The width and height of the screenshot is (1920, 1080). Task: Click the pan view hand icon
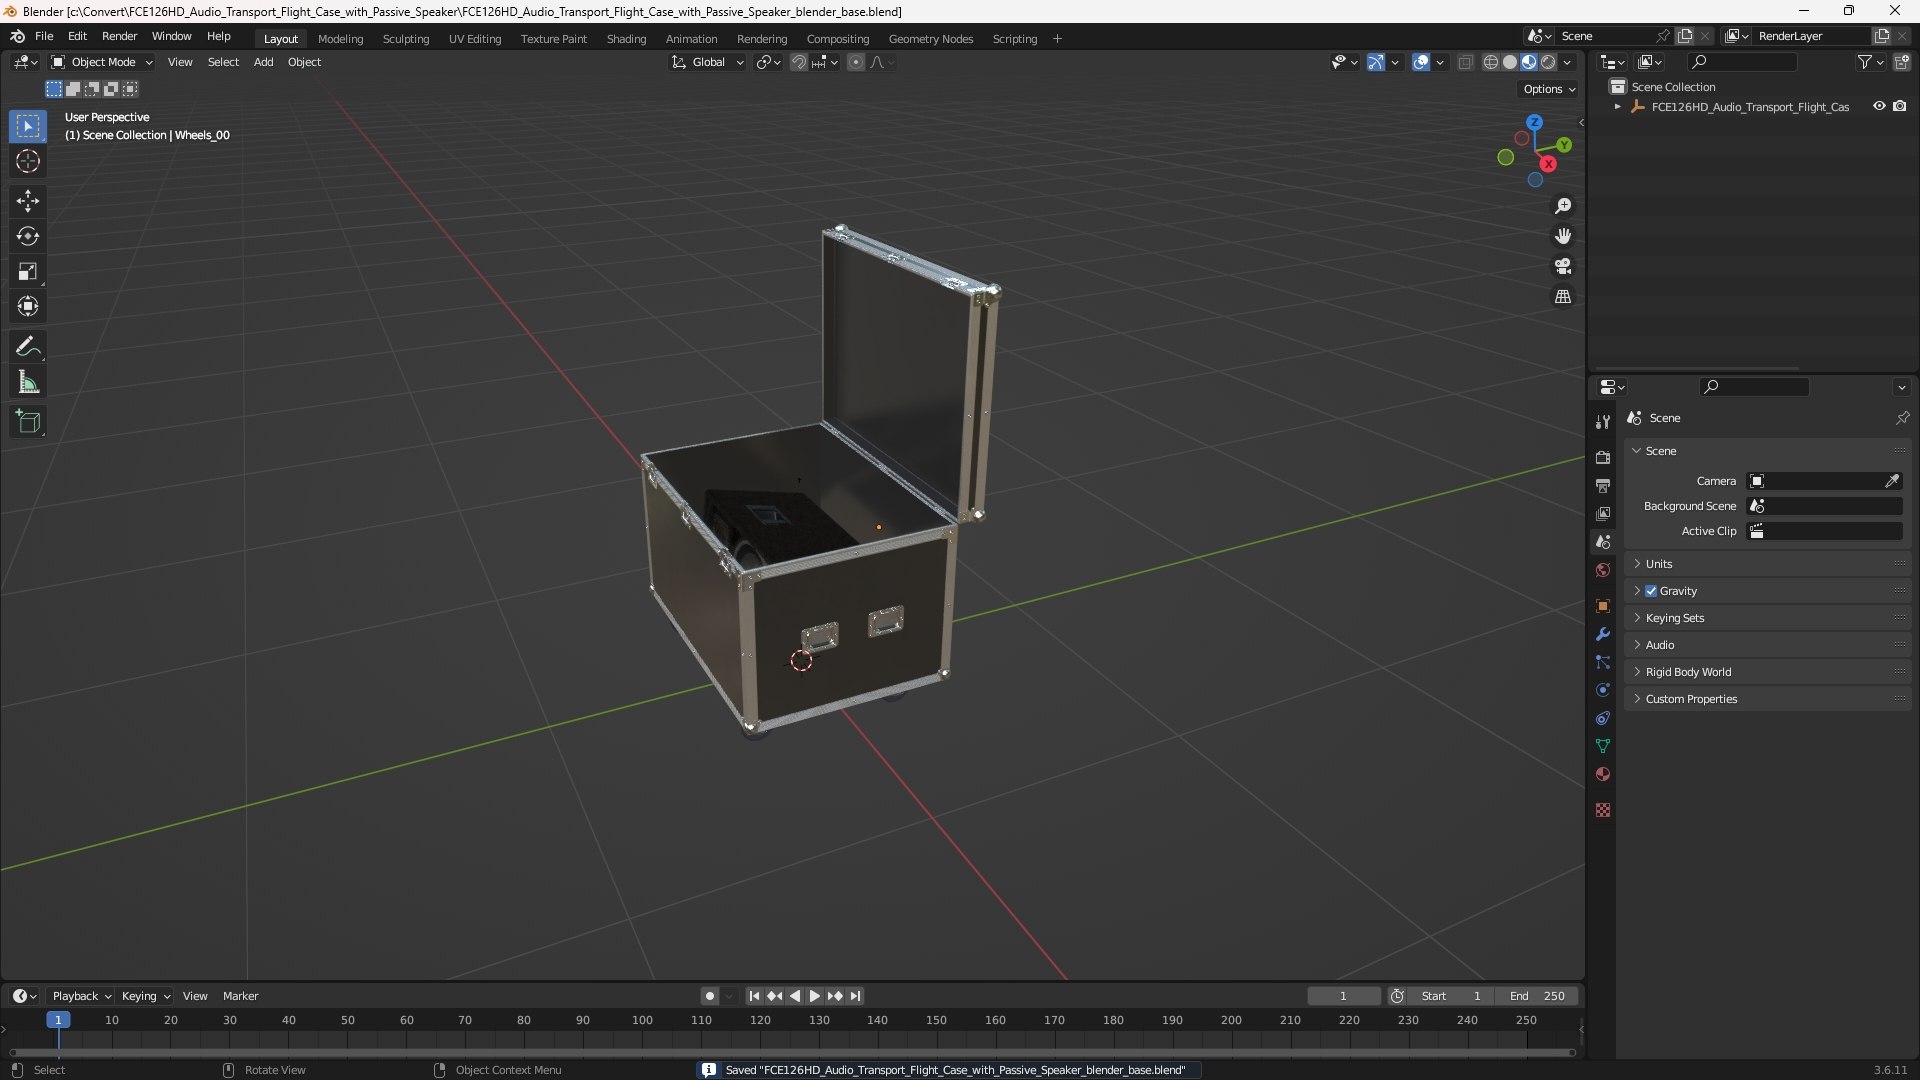pos(1563,236)
